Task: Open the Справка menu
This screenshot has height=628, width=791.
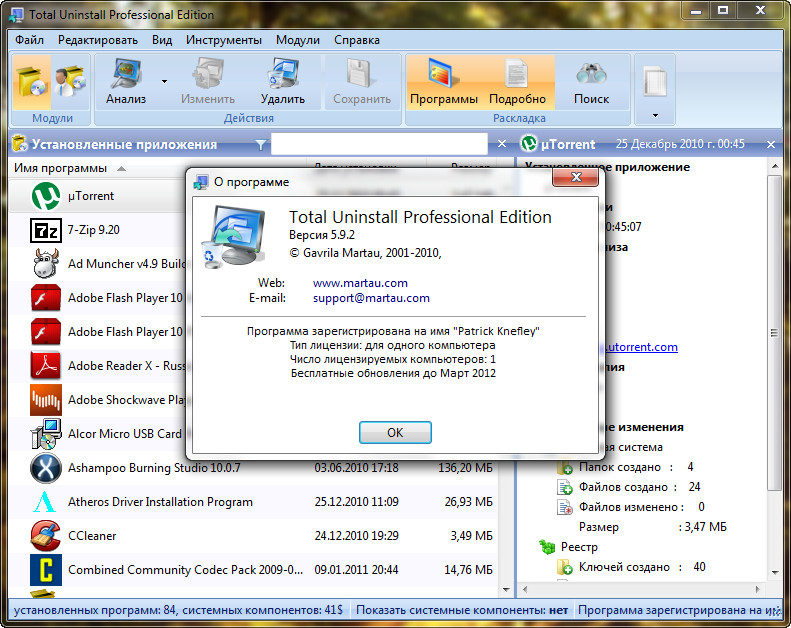Action: point(357,40)
